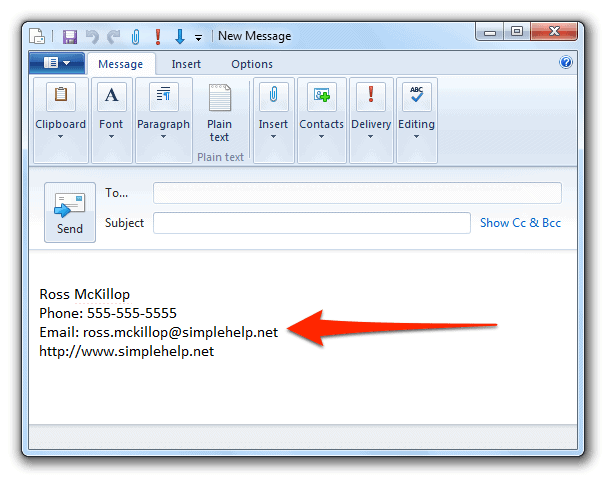The height and width of the screenshot is (482, 613).
Task: Expand the Font group dropdown
Action: 111,119
